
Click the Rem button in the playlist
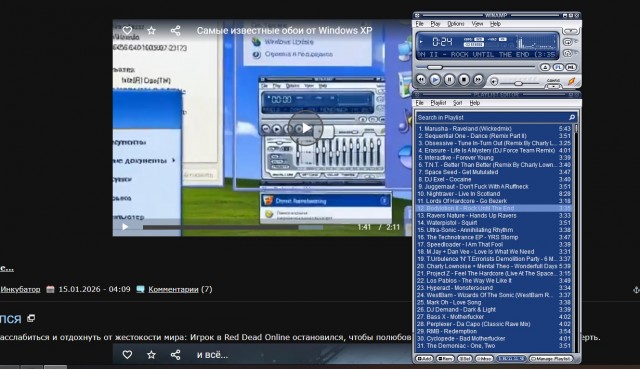click(x=445, y=358)
